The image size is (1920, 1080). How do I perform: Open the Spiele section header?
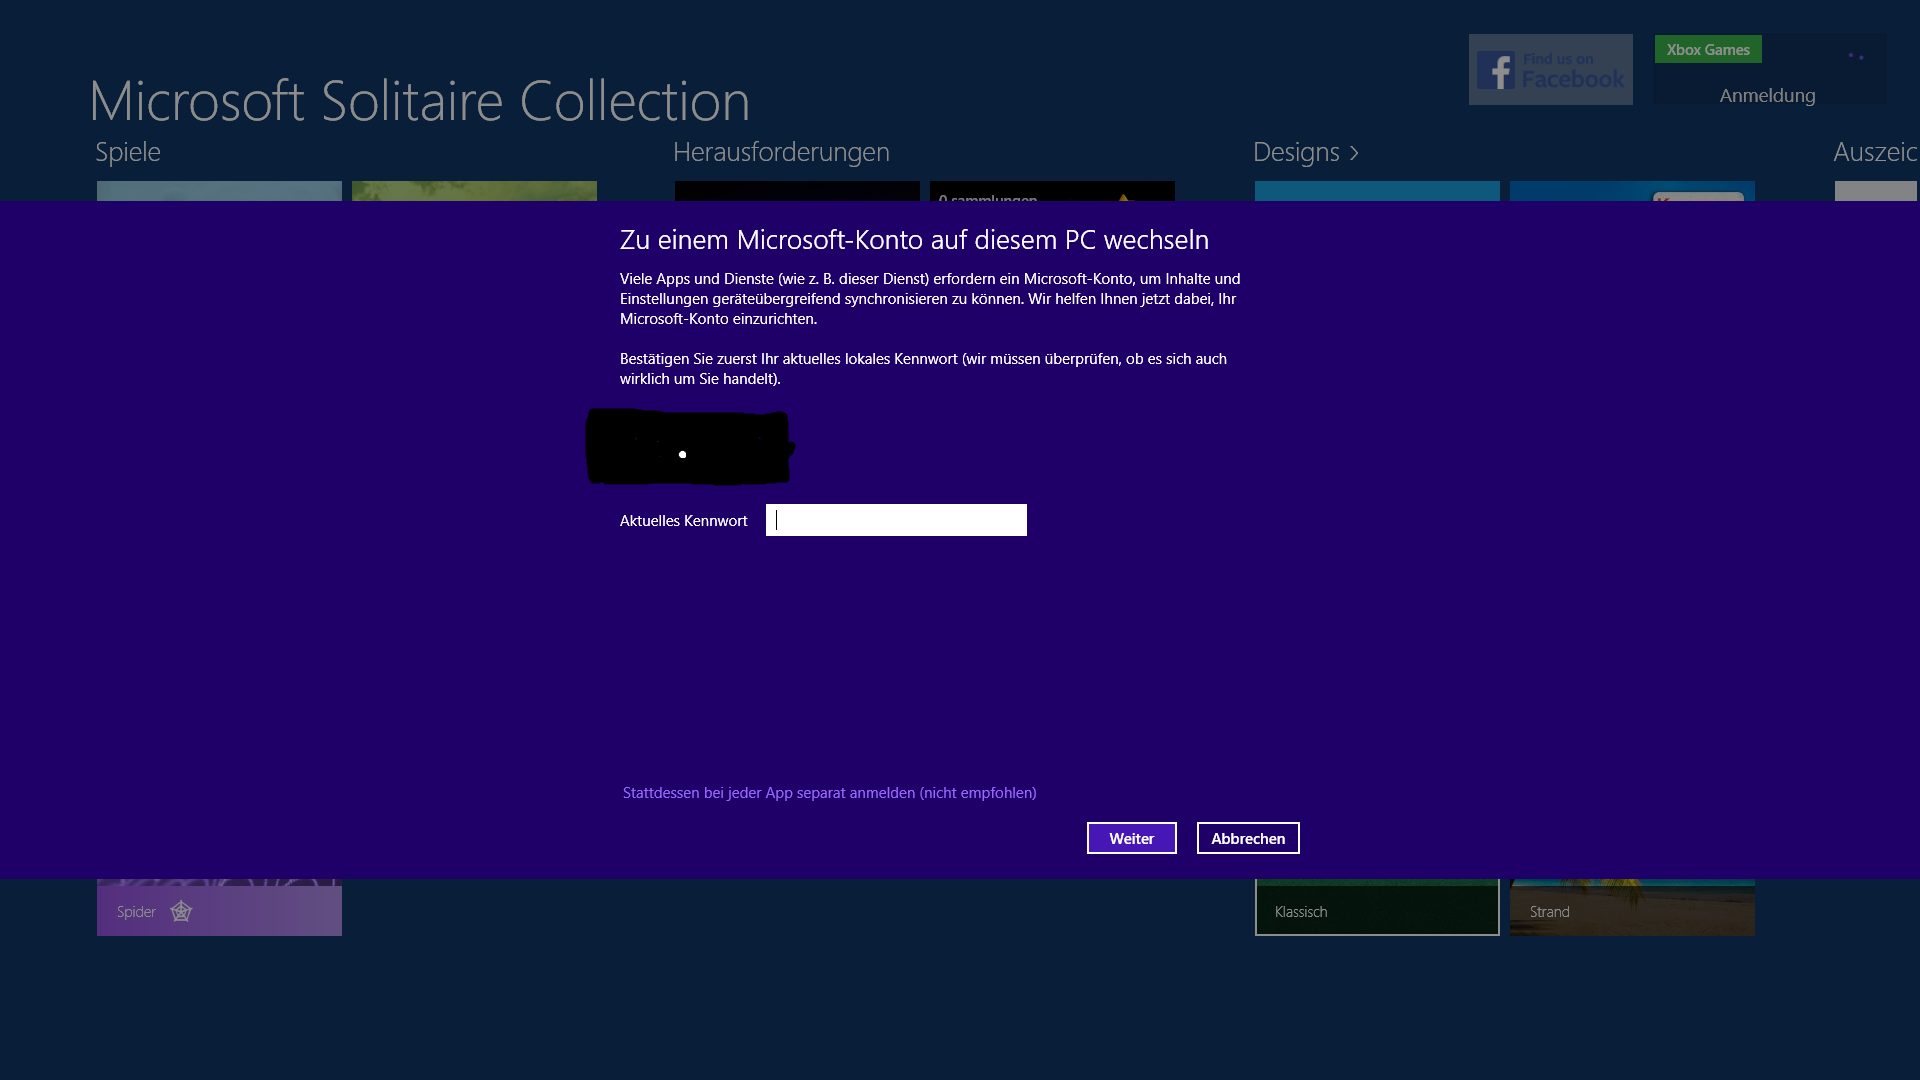coord(128,152)
